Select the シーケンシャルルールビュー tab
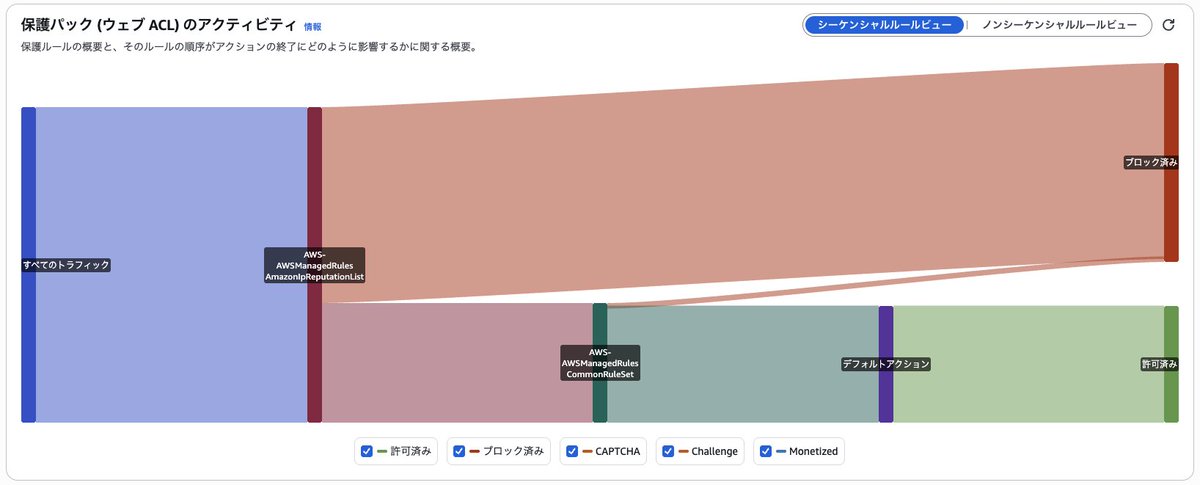Image resolution: width=1200 pixels, height=485 pixels. [885, 25]
